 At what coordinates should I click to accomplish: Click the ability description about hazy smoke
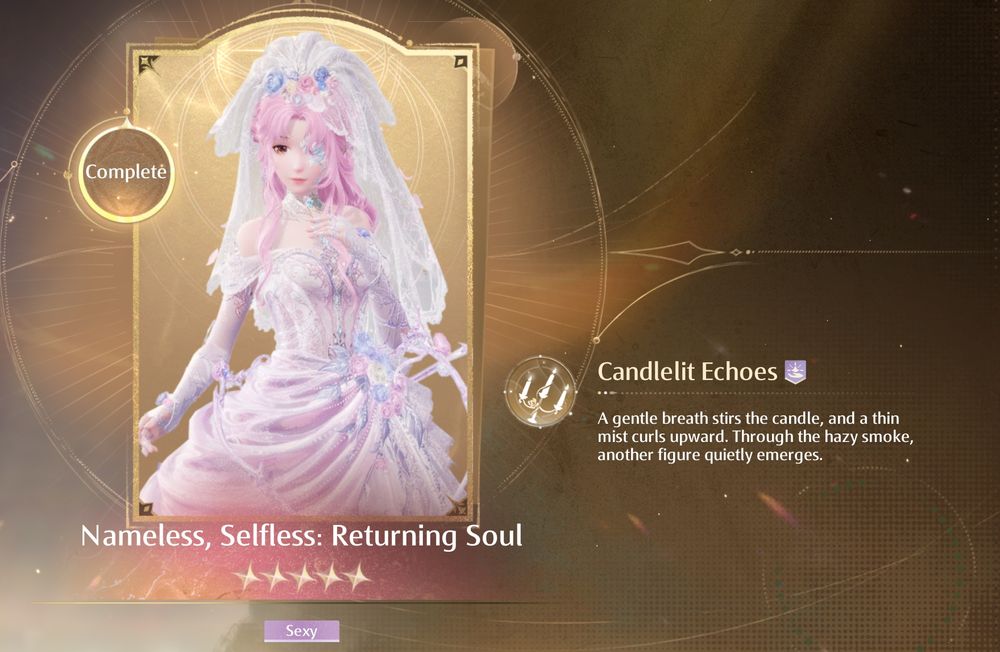pyautogui.click(x=756, y=436)
